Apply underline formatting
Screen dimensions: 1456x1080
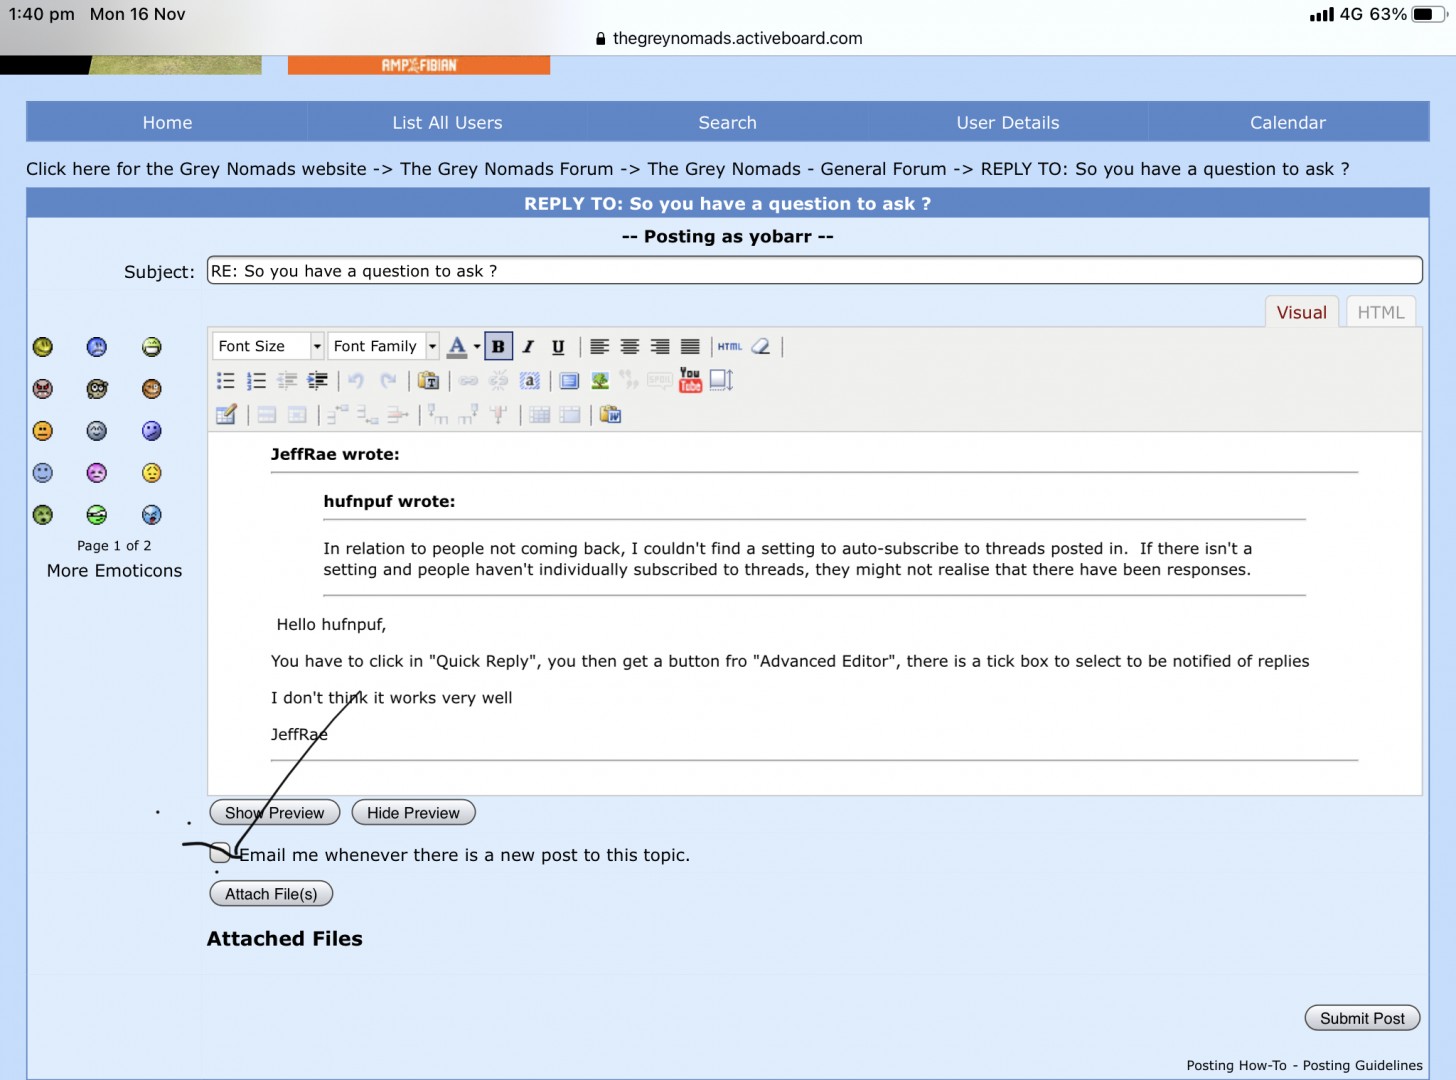[x=558, y=347]
